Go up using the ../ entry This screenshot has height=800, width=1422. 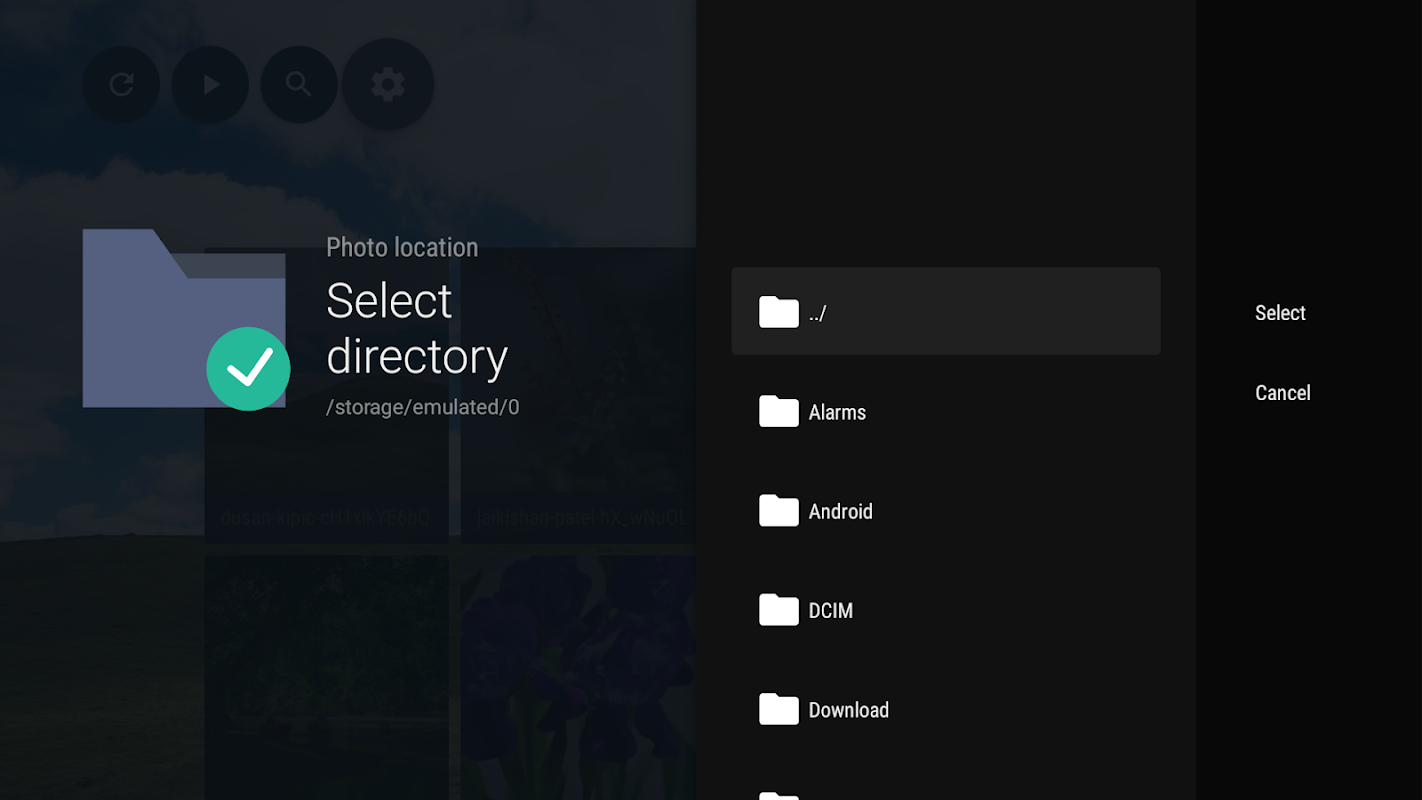(x=946, y=311)
